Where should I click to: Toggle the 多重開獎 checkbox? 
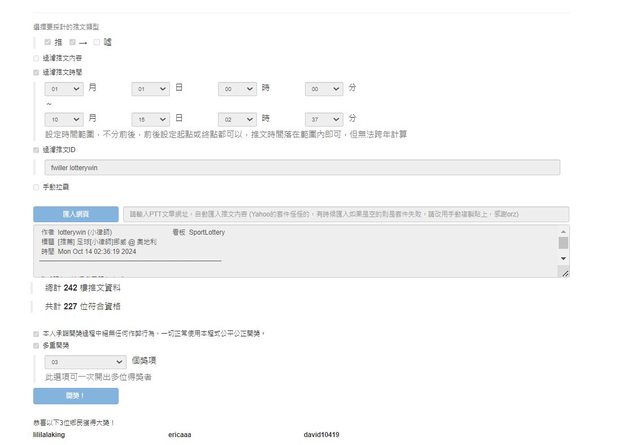click(36, 345)
